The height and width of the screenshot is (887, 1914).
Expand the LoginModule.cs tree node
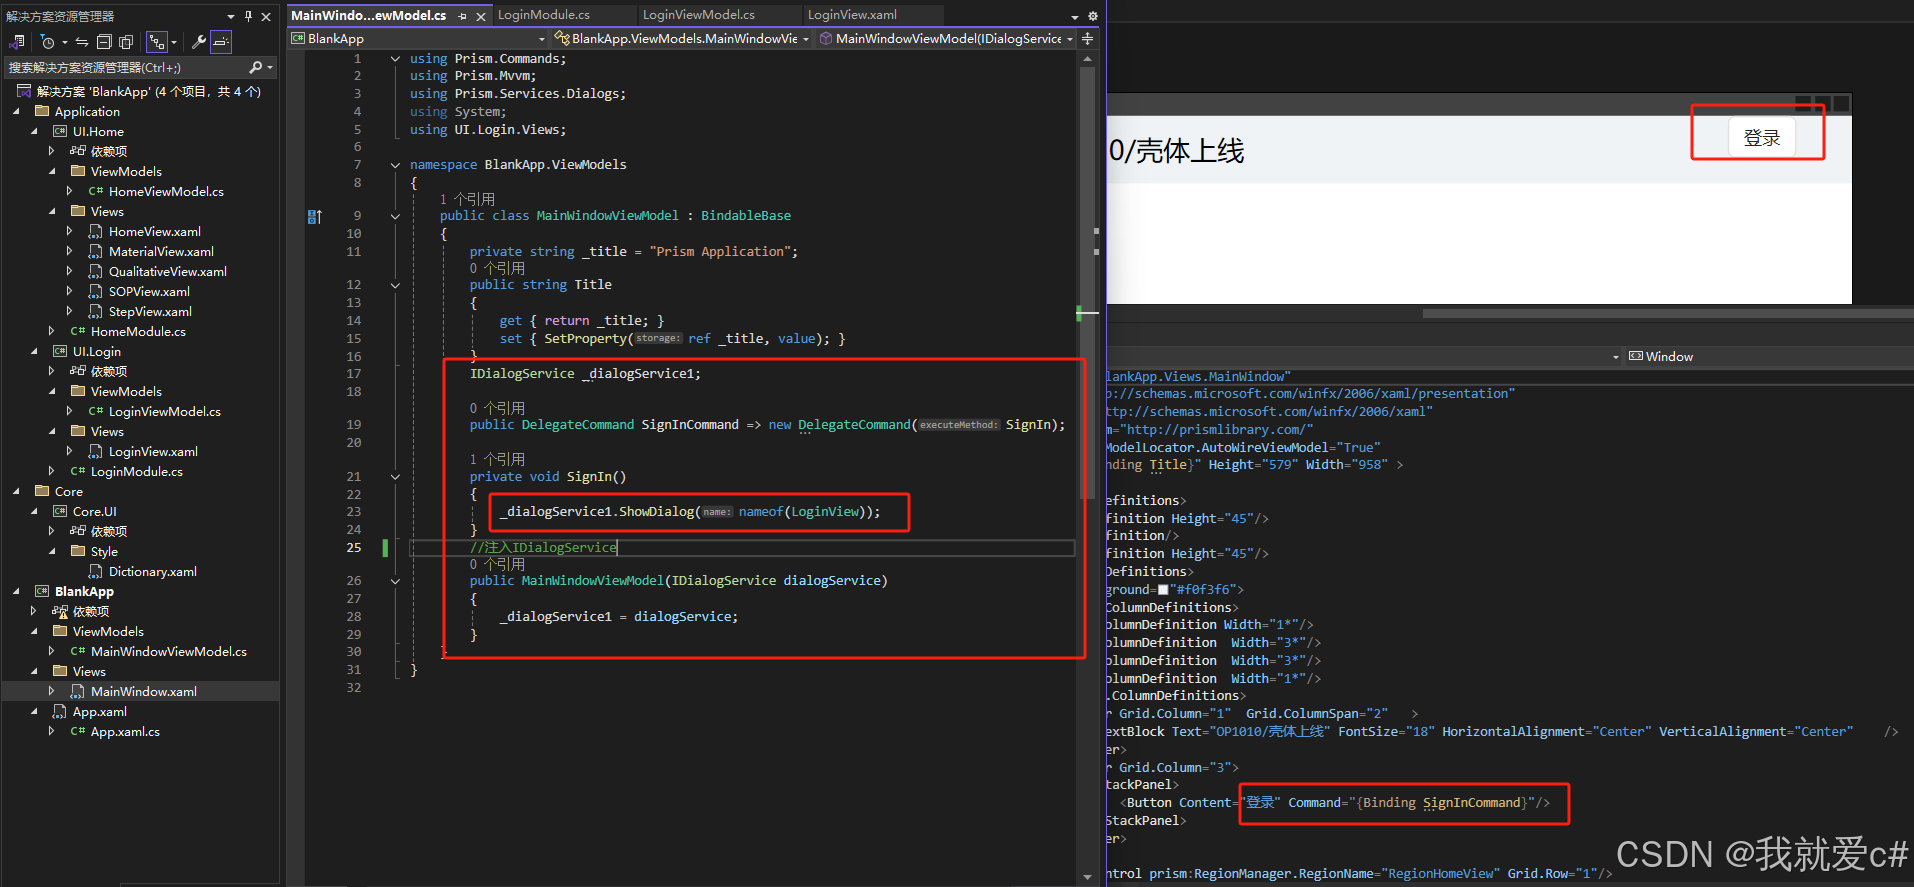52,471
